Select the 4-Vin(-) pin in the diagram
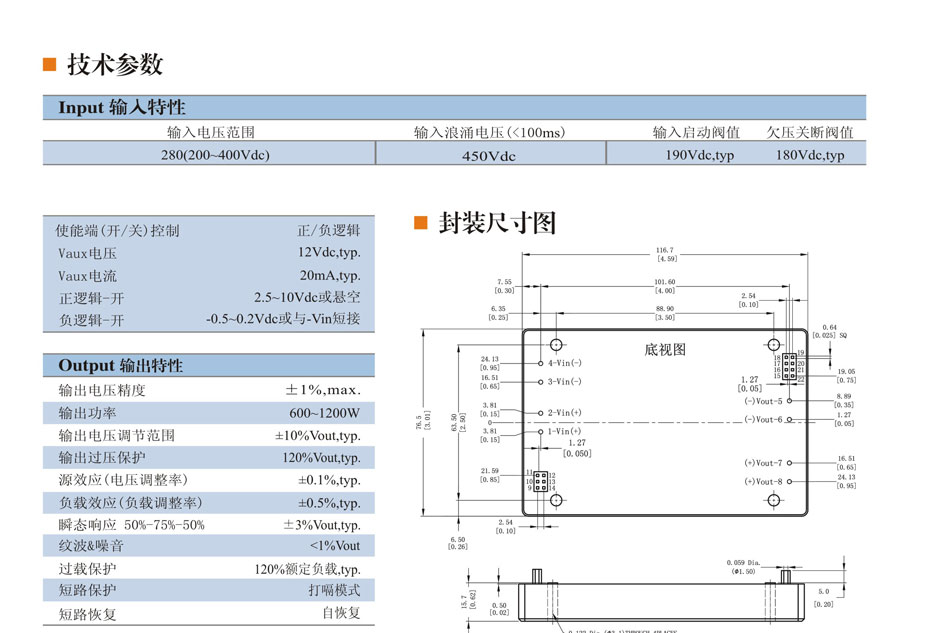This screenshot has height=633, width=940. click(541, 363)
